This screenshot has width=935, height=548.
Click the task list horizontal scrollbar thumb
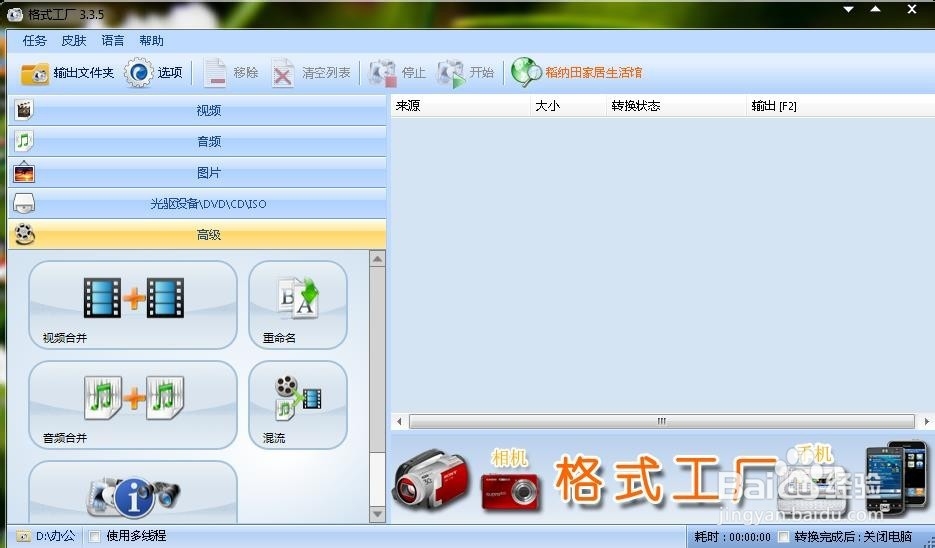[x=662, y=422]
